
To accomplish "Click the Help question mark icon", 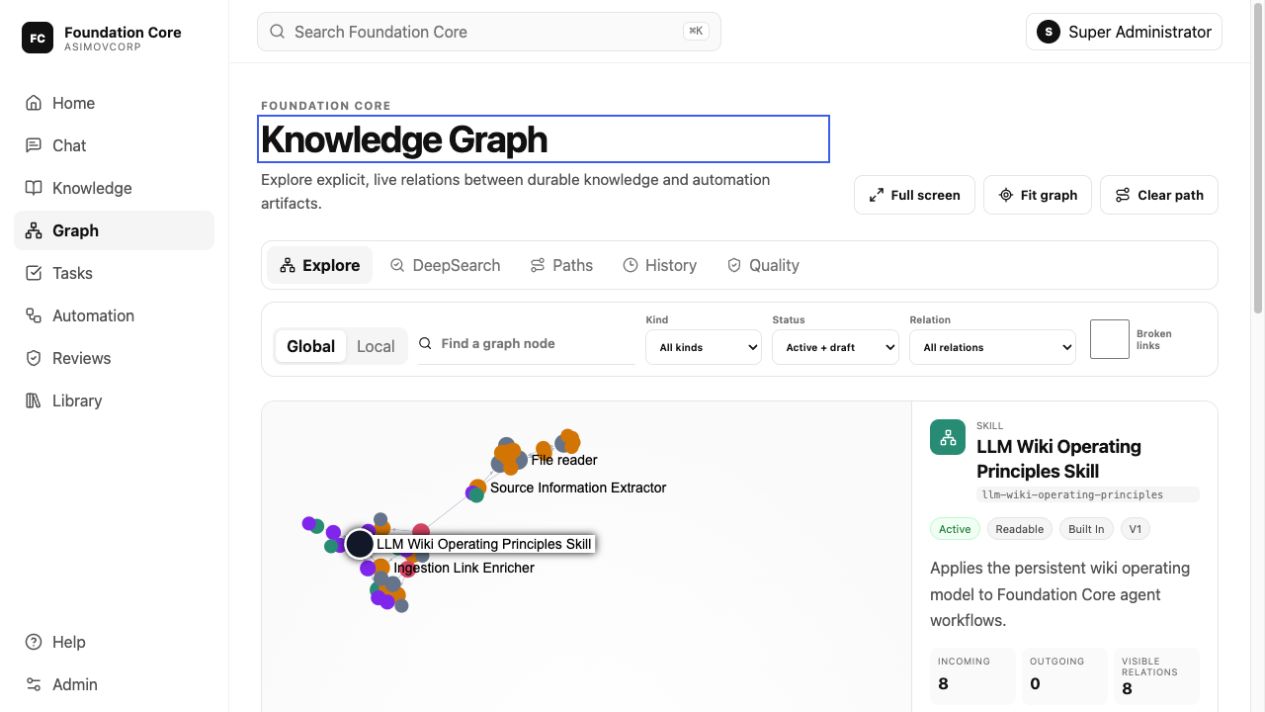I will tap(34, 642).
